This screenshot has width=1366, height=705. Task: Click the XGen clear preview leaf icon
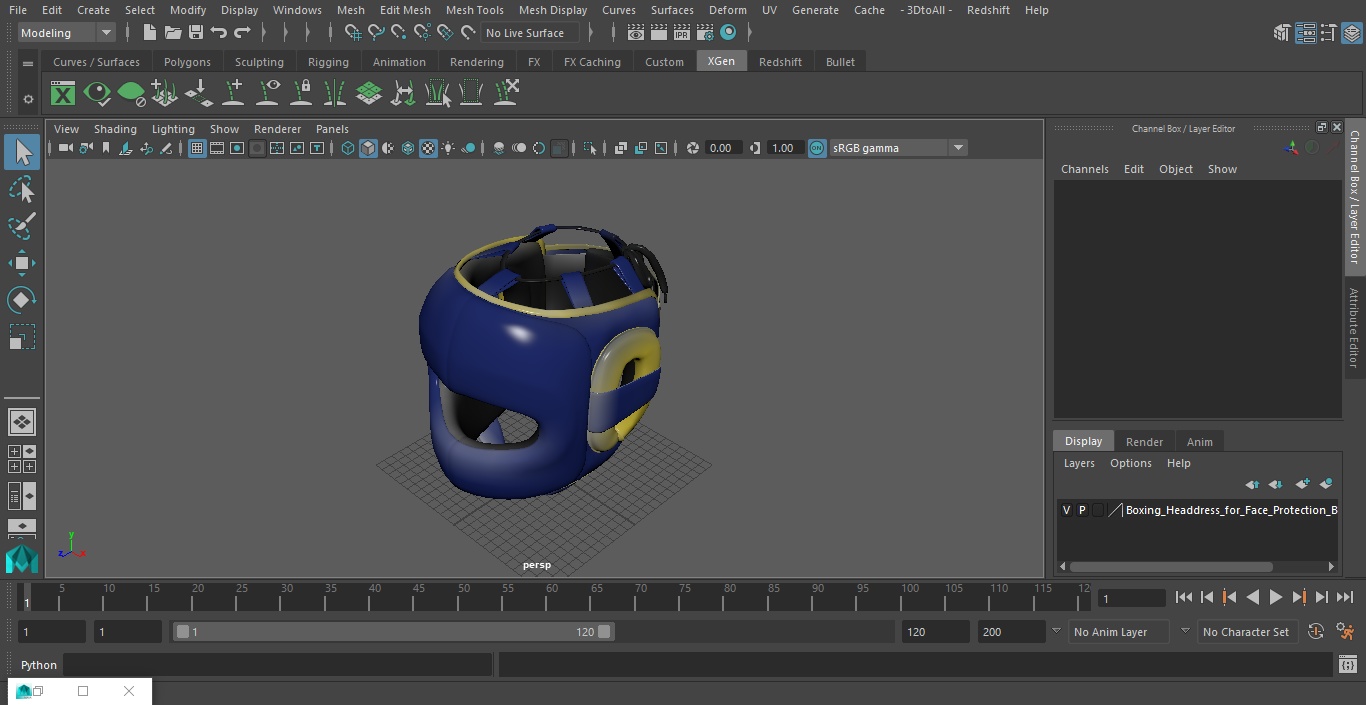coord(131,94)
